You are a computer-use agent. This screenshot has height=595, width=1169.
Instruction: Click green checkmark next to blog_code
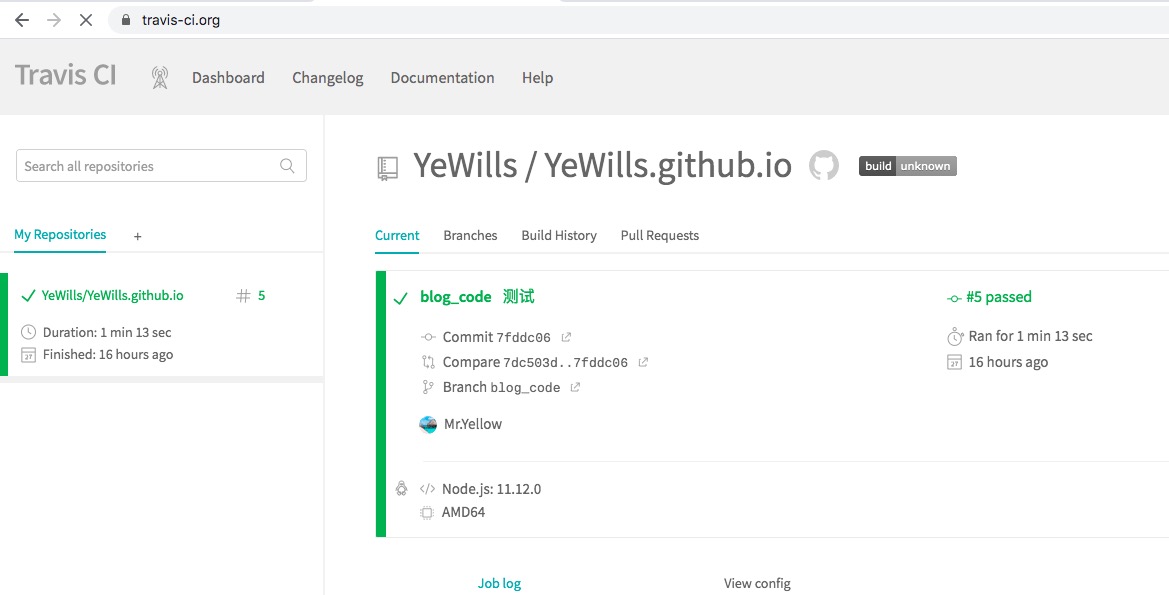point(401,298)
